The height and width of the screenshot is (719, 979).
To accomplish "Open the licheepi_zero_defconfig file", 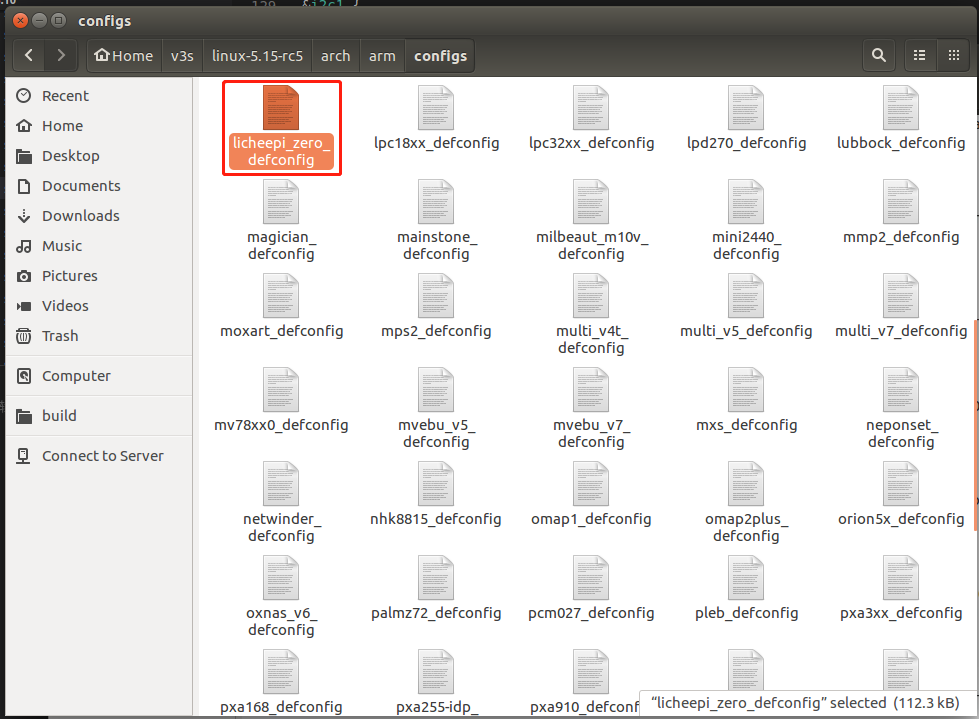I will (x=281, y=120).
